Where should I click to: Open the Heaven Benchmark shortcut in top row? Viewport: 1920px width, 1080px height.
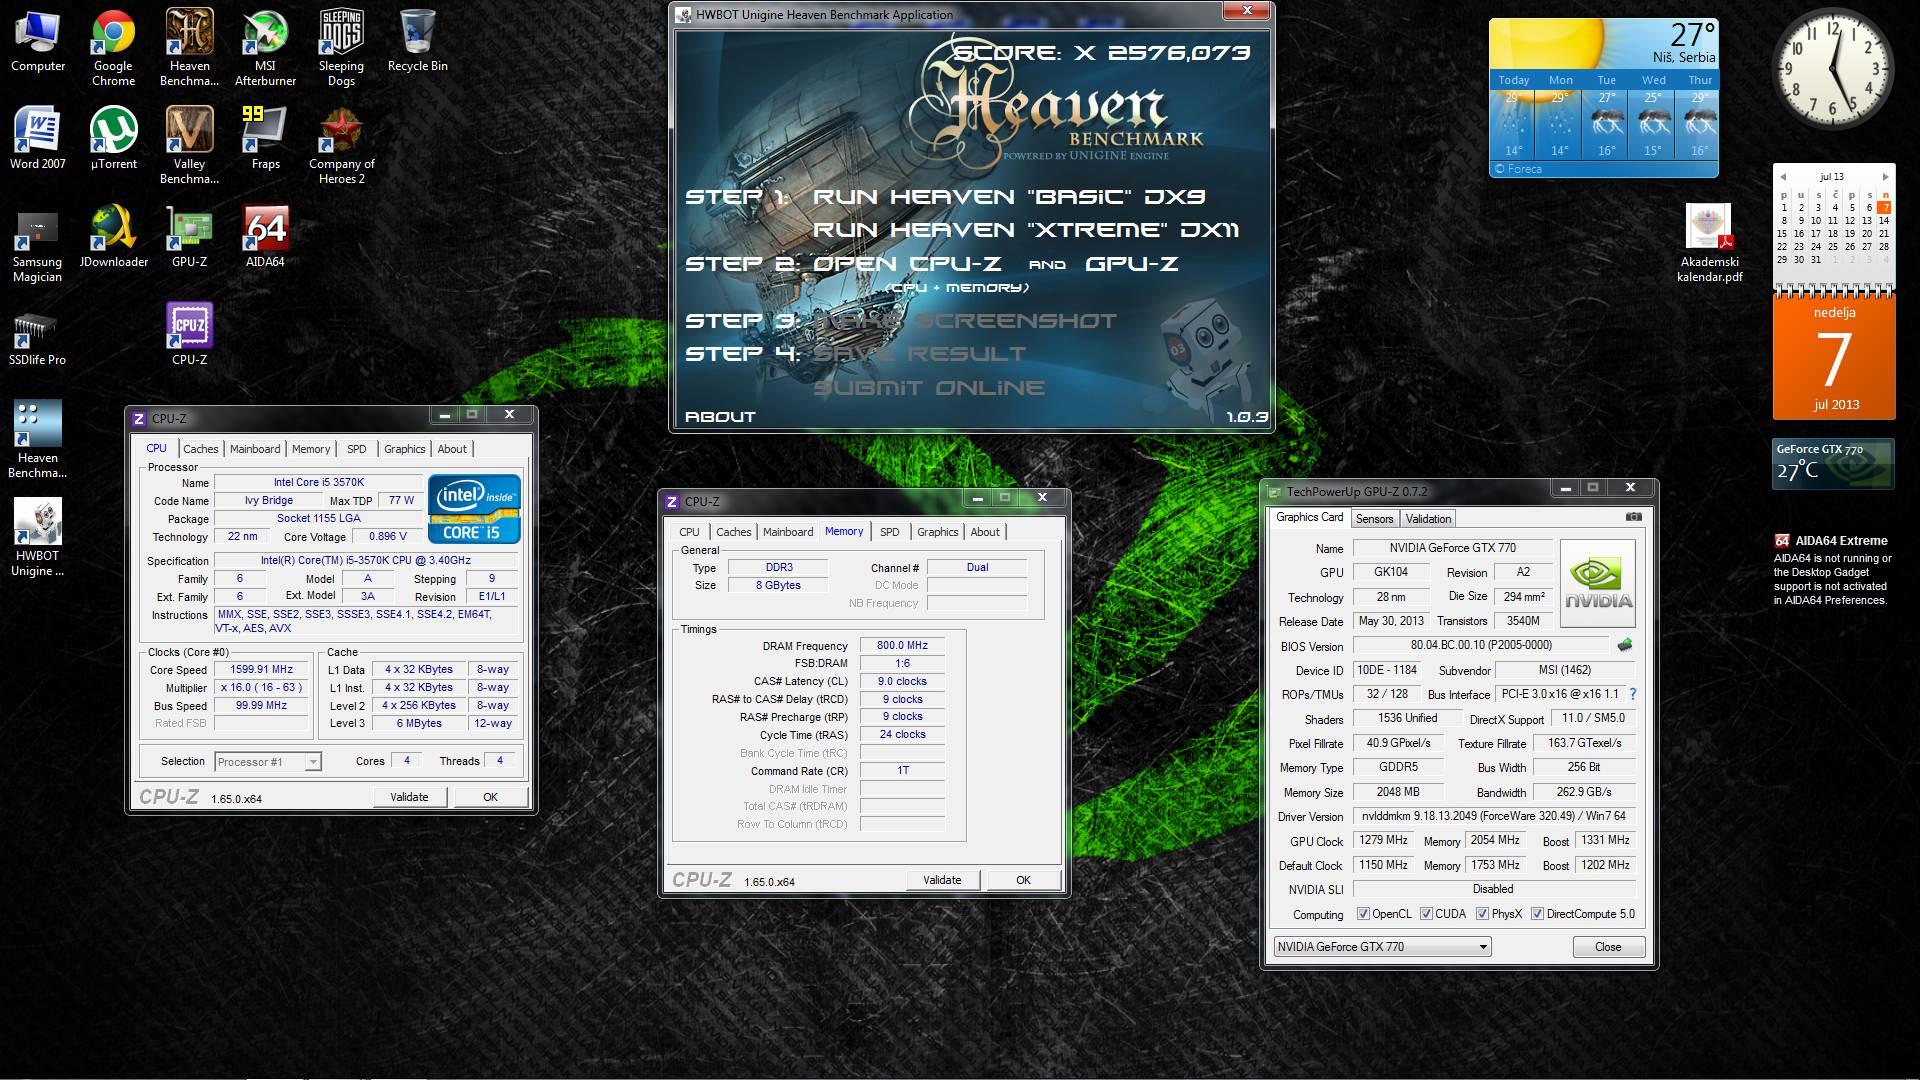(189, 48)
